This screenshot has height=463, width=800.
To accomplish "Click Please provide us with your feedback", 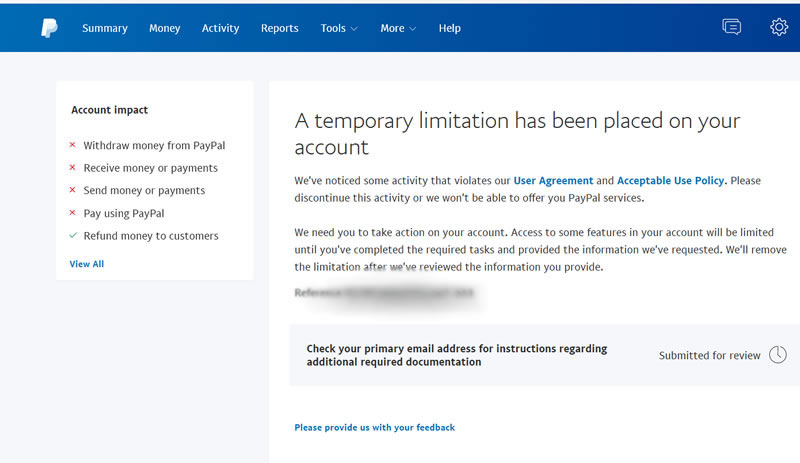I will click(374, 427).
